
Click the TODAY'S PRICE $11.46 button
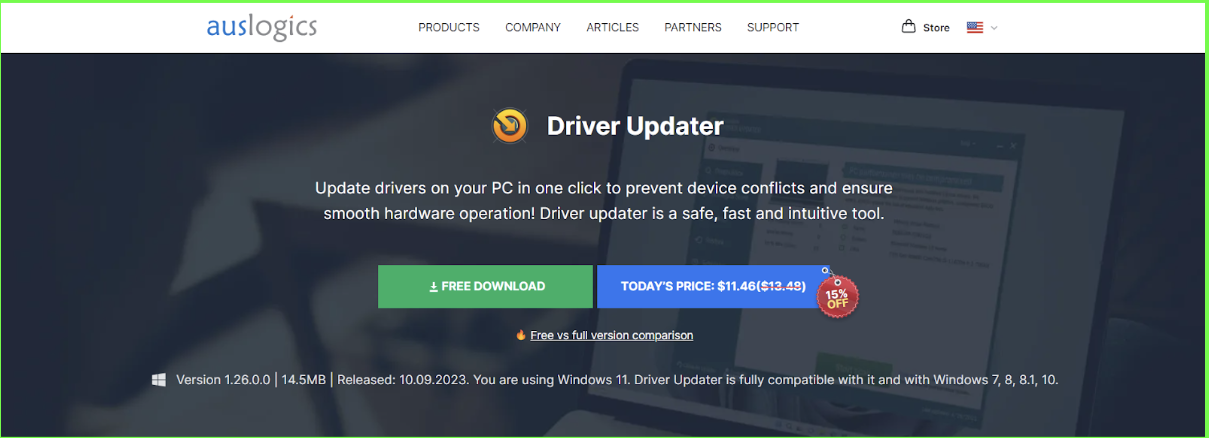tap(714, 286)
